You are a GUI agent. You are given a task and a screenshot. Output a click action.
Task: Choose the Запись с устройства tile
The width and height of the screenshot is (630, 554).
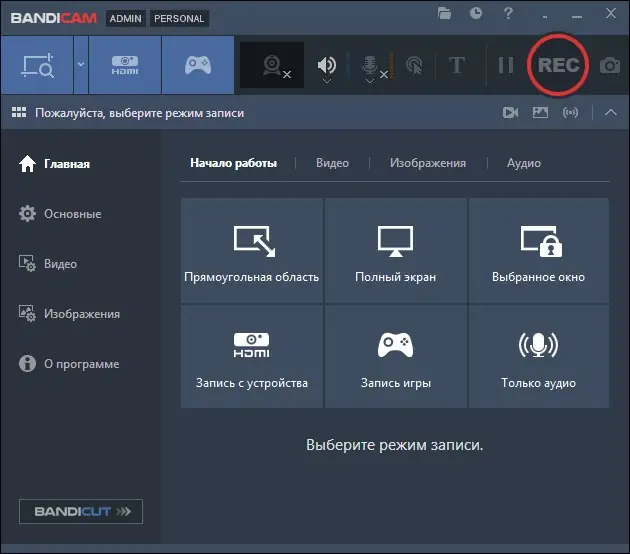tap(252, 356)
